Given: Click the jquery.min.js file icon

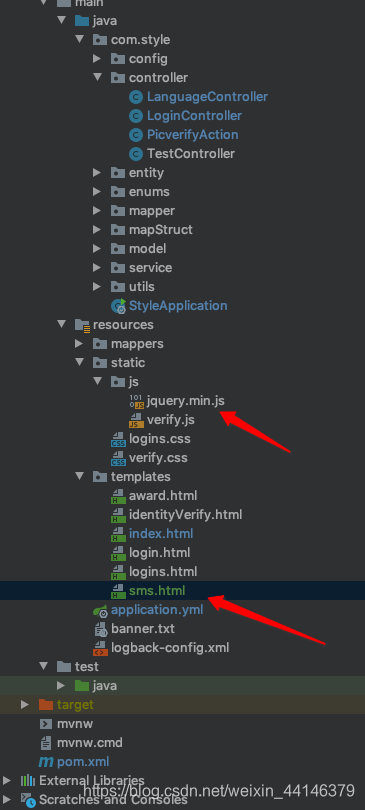Looking at the screenshot, I should [136, 401].
